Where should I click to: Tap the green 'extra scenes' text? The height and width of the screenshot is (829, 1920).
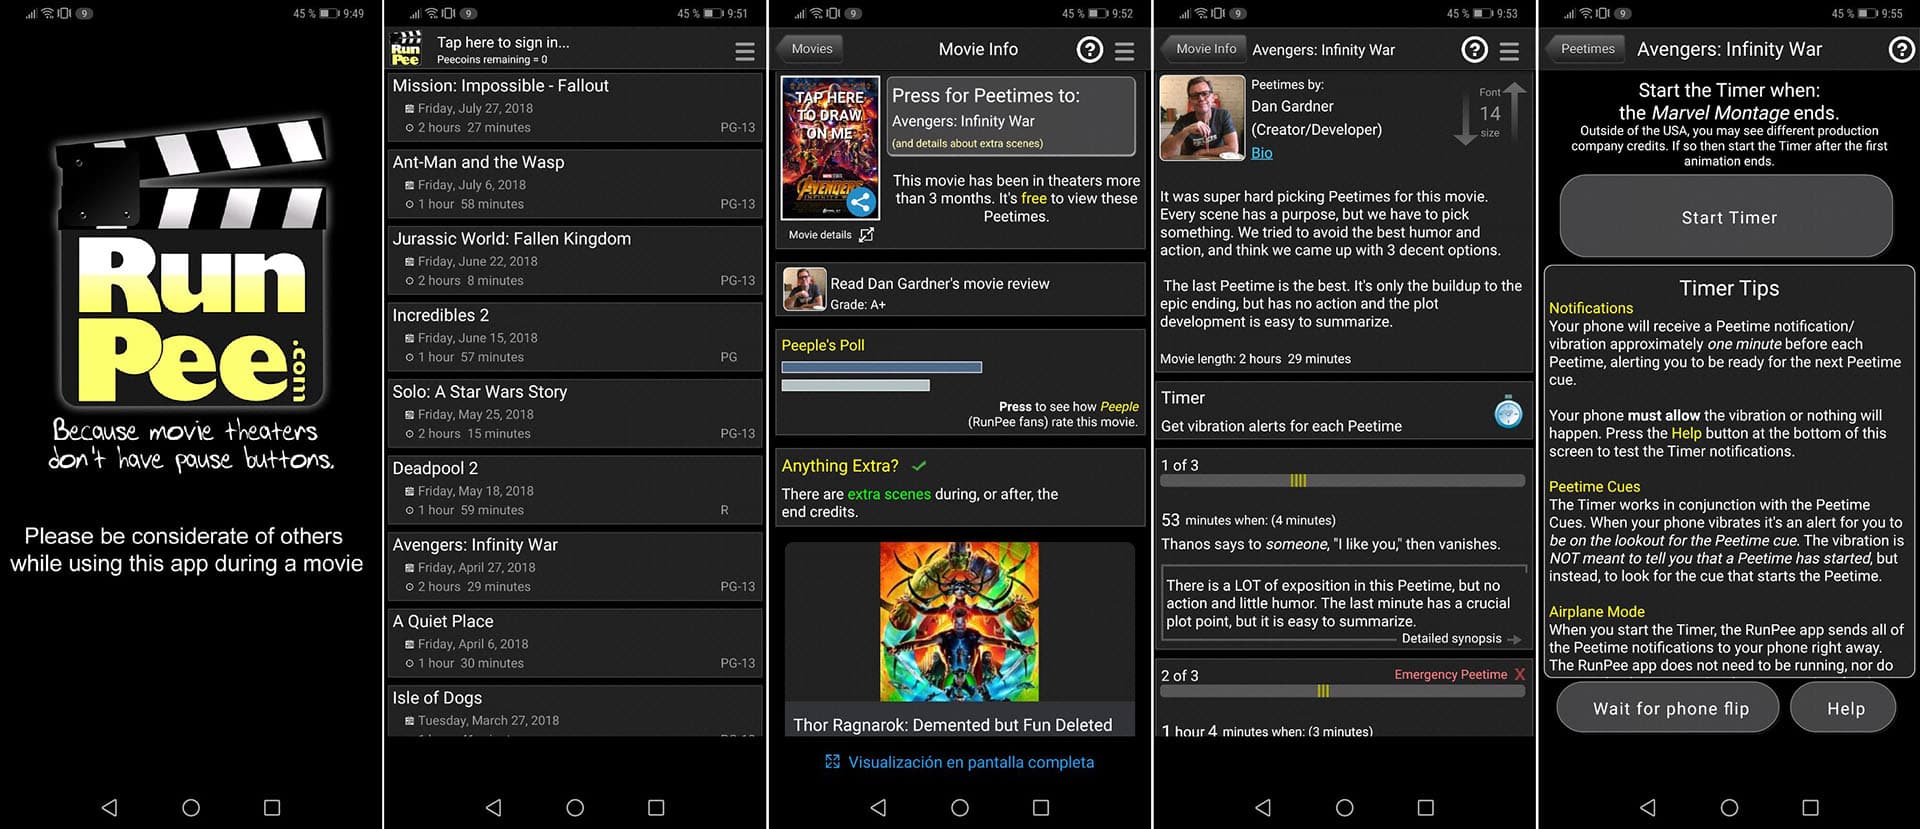[888, 494]
